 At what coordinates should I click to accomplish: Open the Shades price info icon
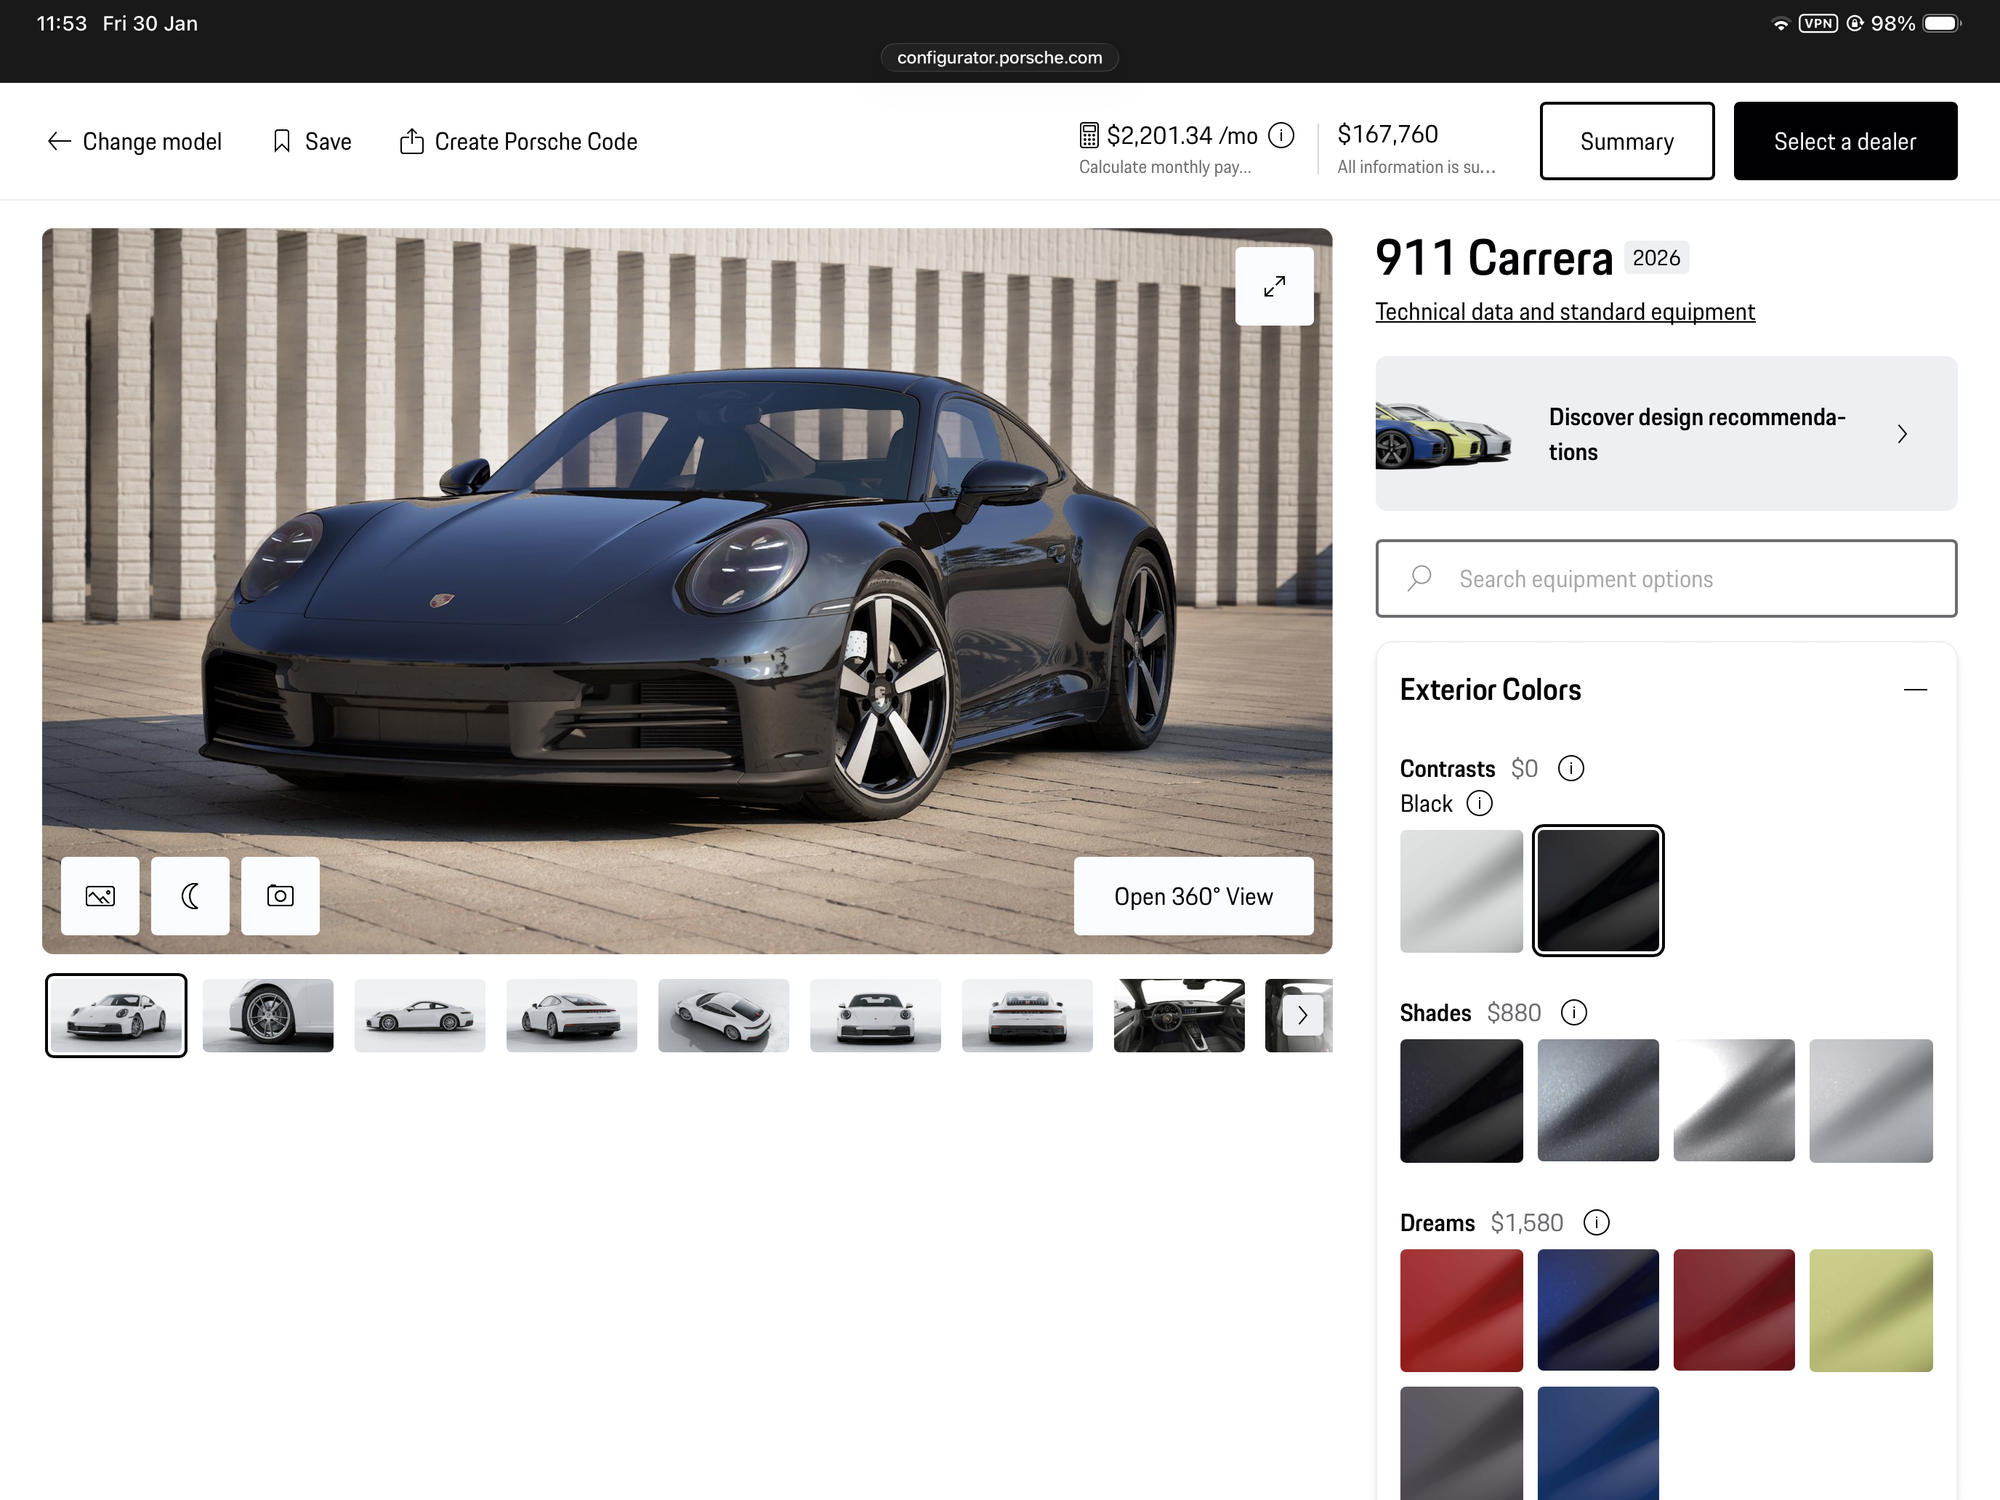pyautogui.click(x=1574, y=1012)
